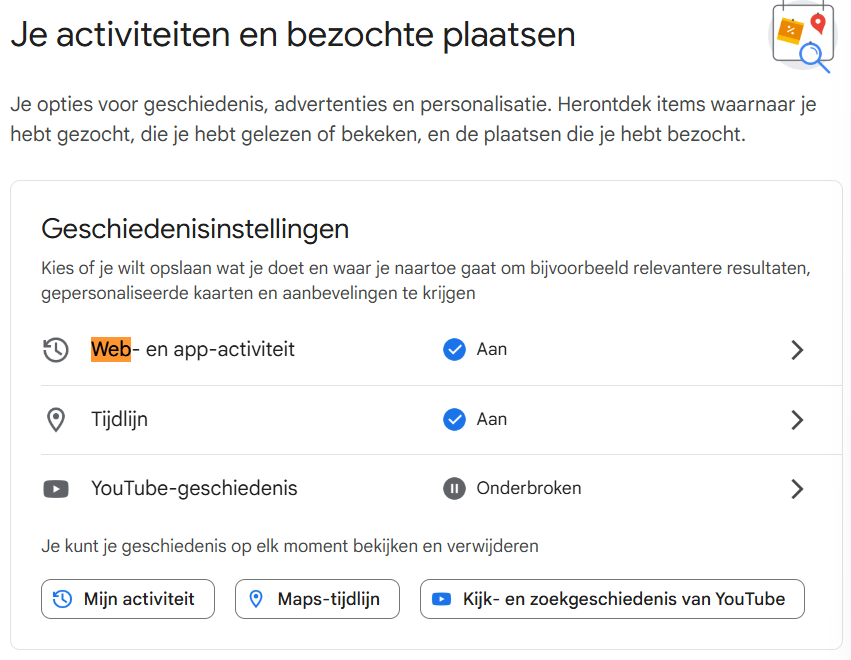
Task: Open the YouTube-geschiedenis settings label
Action: [194, 489]
